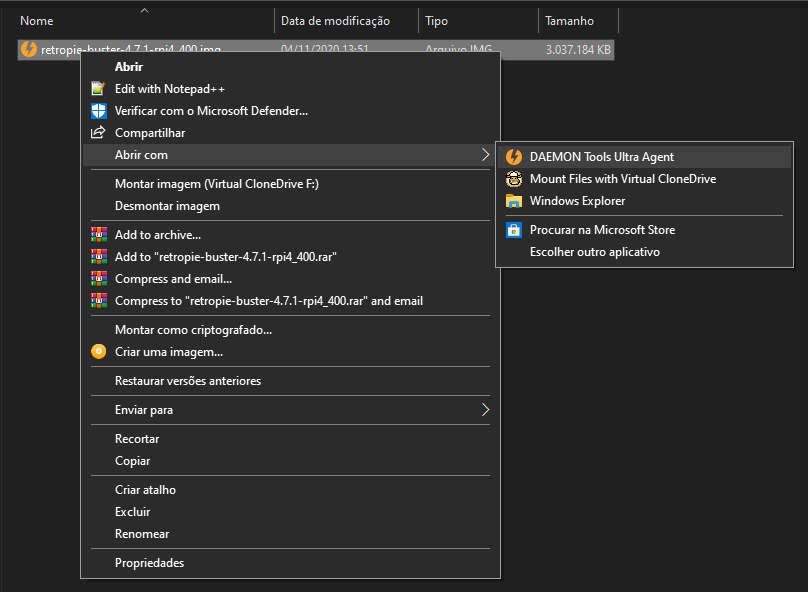
Task: Click the WinRAR icon beside 'Compress and email...'
Action: (98, 279)
